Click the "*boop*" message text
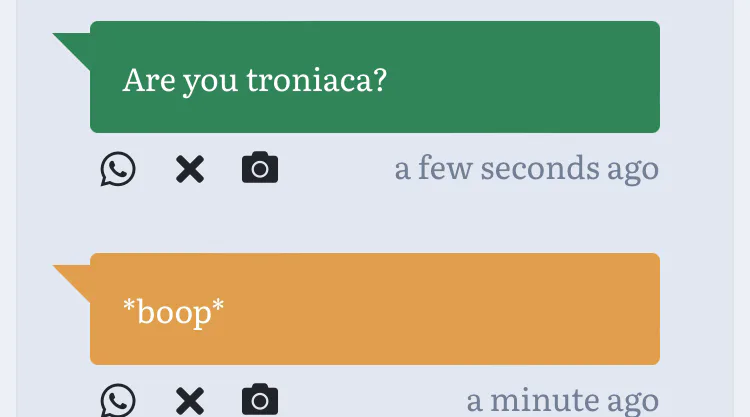The image size is (750, 417). pos(173,312)
